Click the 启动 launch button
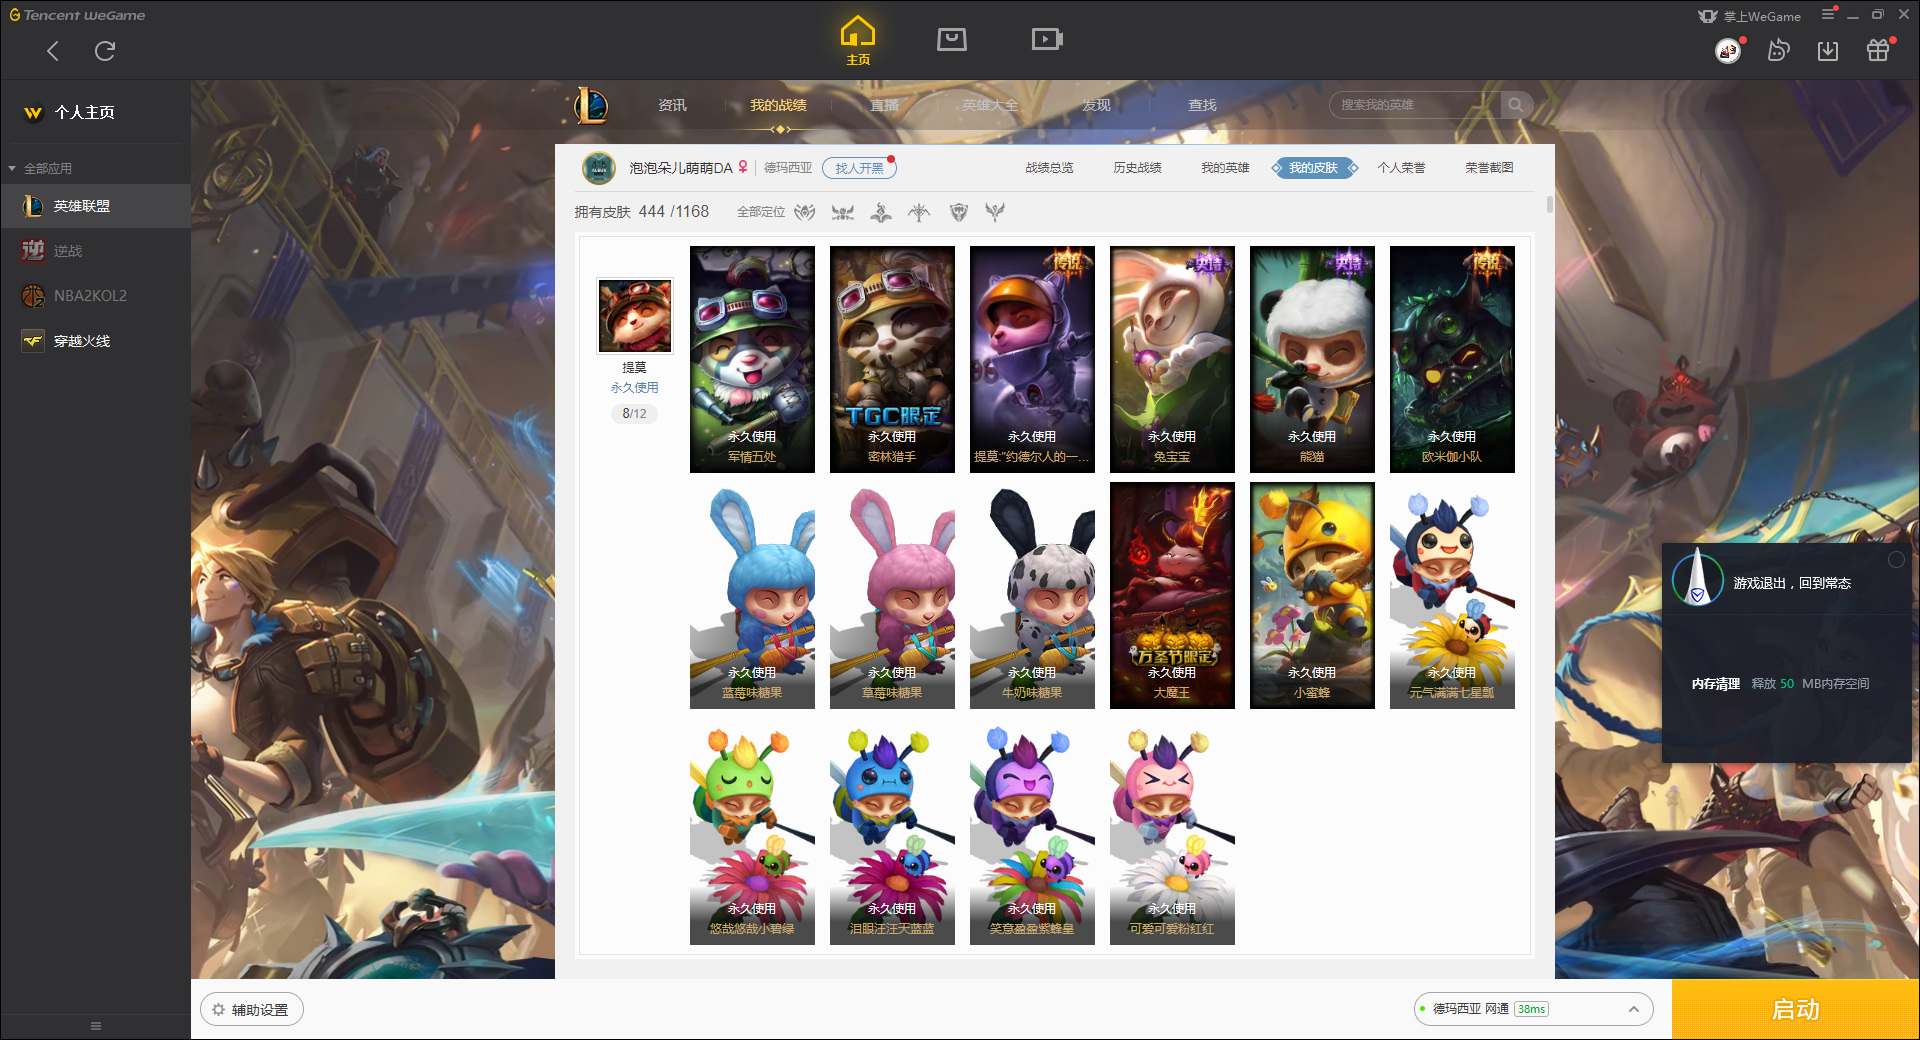The height and width of the screenshot is (1040, 1920). 1795,1010
